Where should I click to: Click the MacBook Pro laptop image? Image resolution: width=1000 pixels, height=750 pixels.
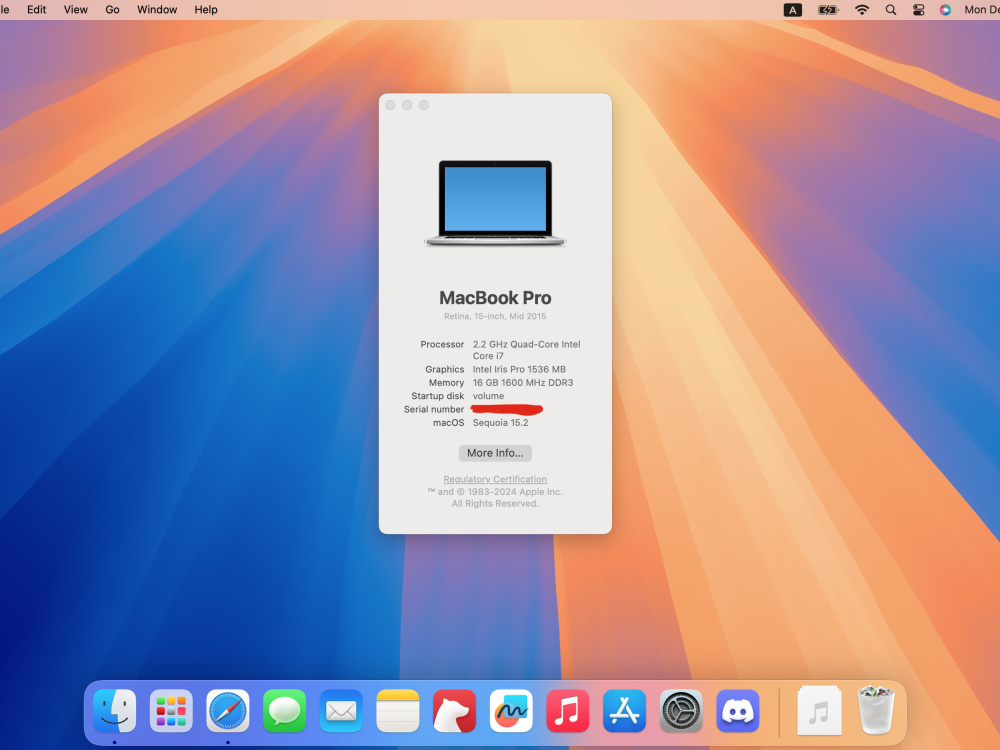point(495,203)
